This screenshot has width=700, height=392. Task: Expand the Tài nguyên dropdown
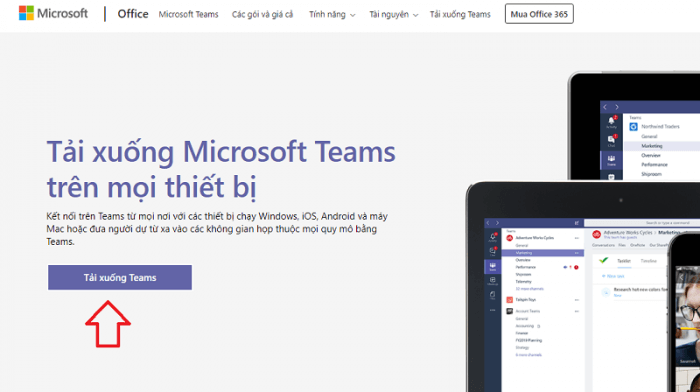tap(393, 14)
